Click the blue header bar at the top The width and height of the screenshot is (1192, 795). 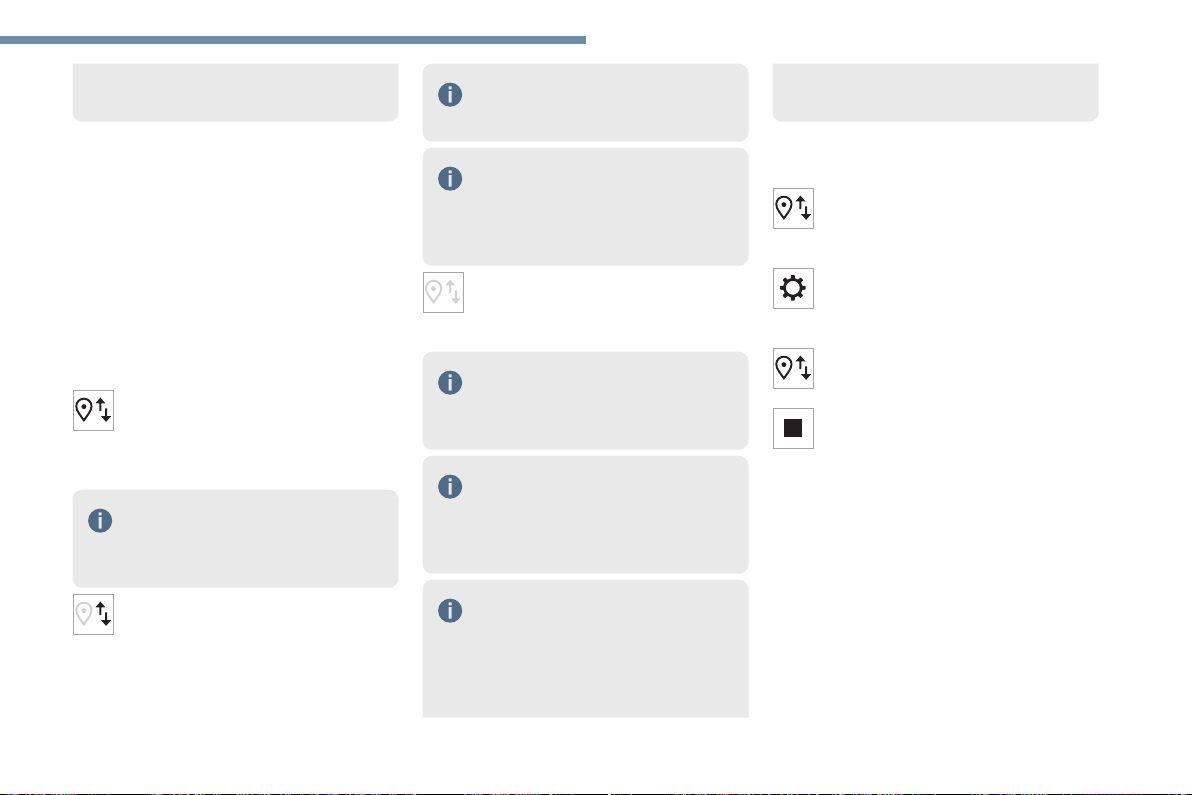pos(293,40)
